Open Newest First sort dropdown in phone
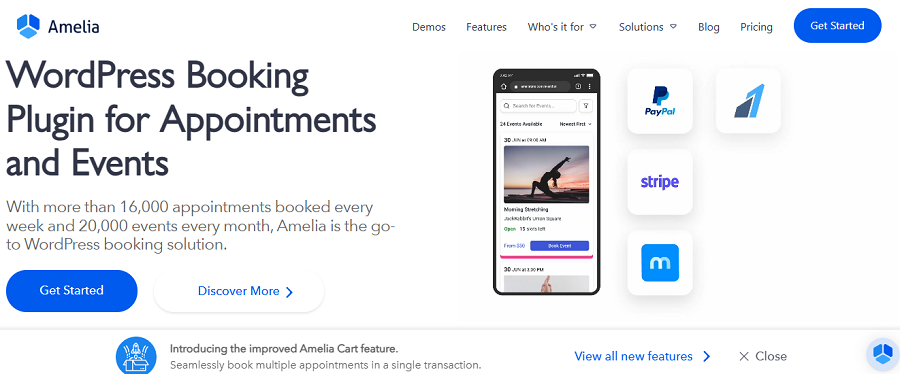 click(576, 124)
